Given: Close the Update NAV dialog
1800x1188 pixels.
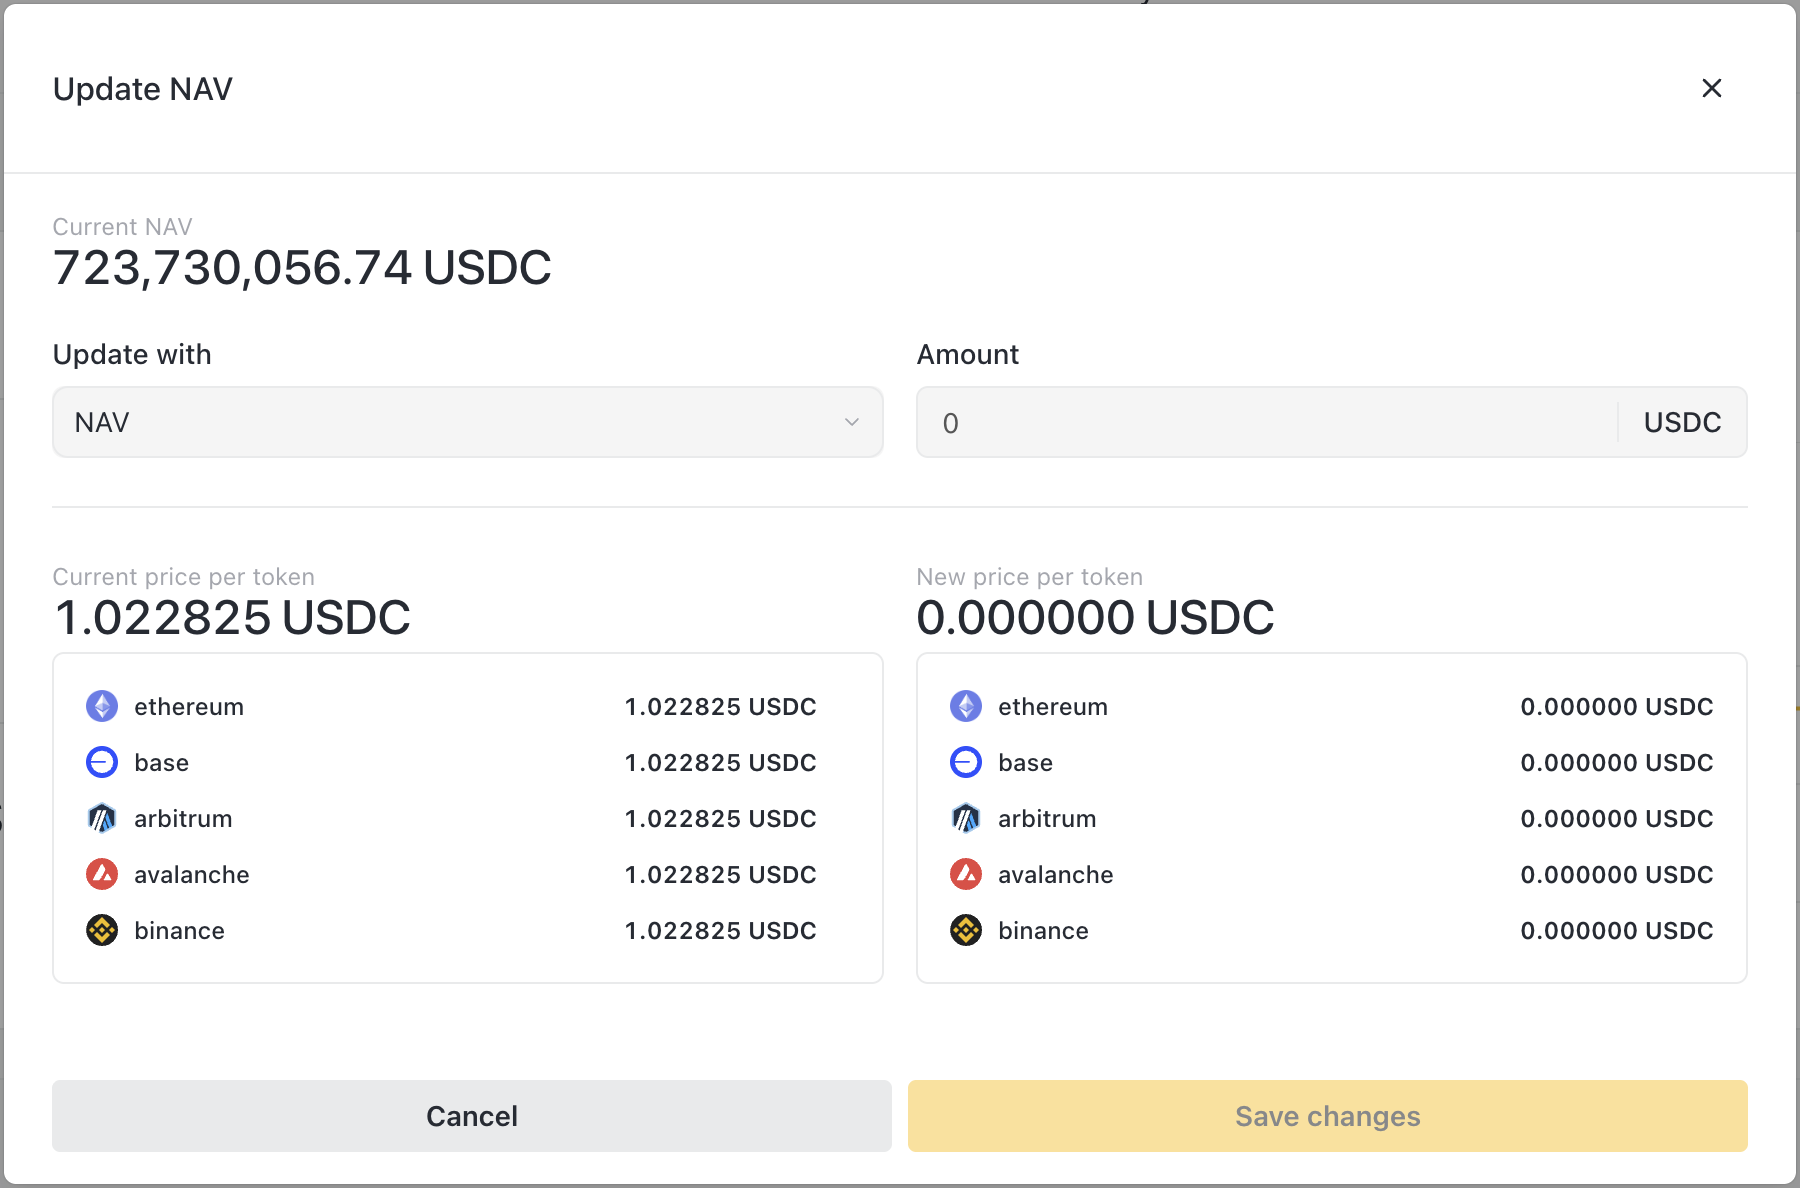Looking at the screenshot, I should coord(1711,88).
